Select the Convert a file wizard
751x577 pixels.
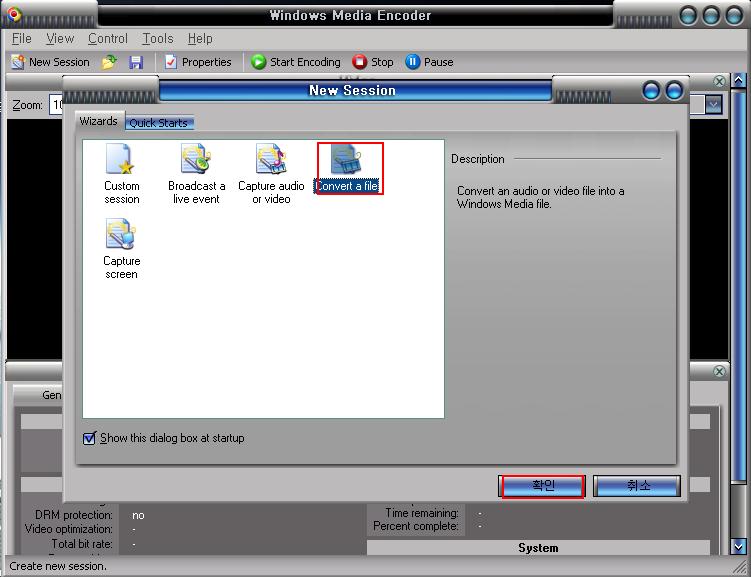tap(347, 168)
